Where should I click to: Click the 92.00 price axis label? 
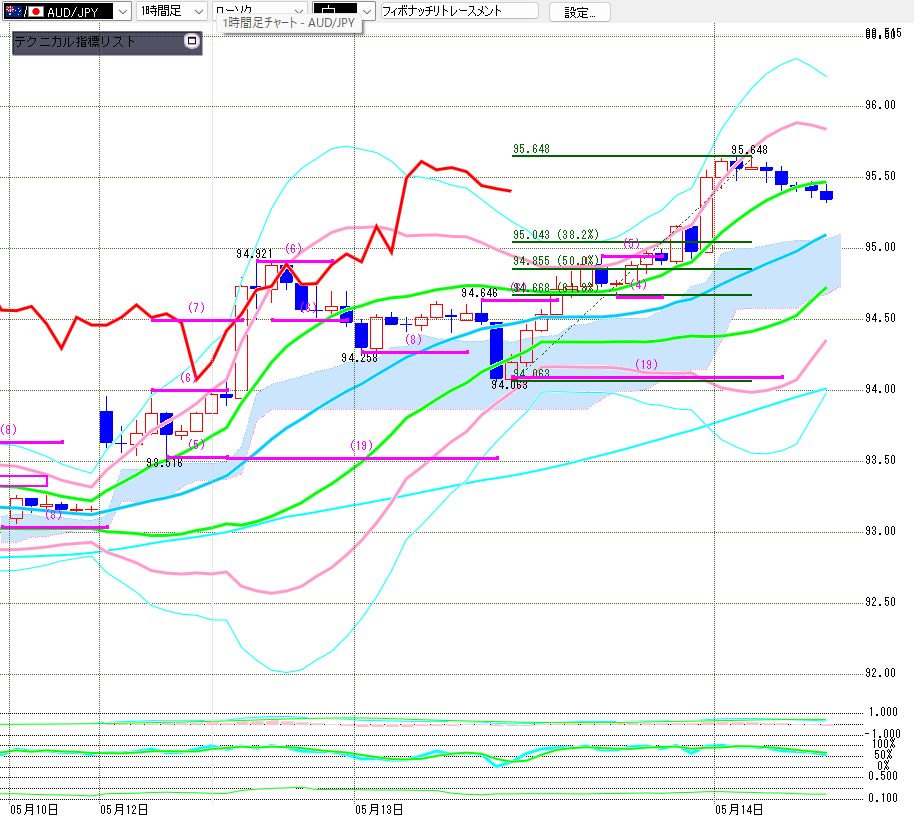coord(880,673)
